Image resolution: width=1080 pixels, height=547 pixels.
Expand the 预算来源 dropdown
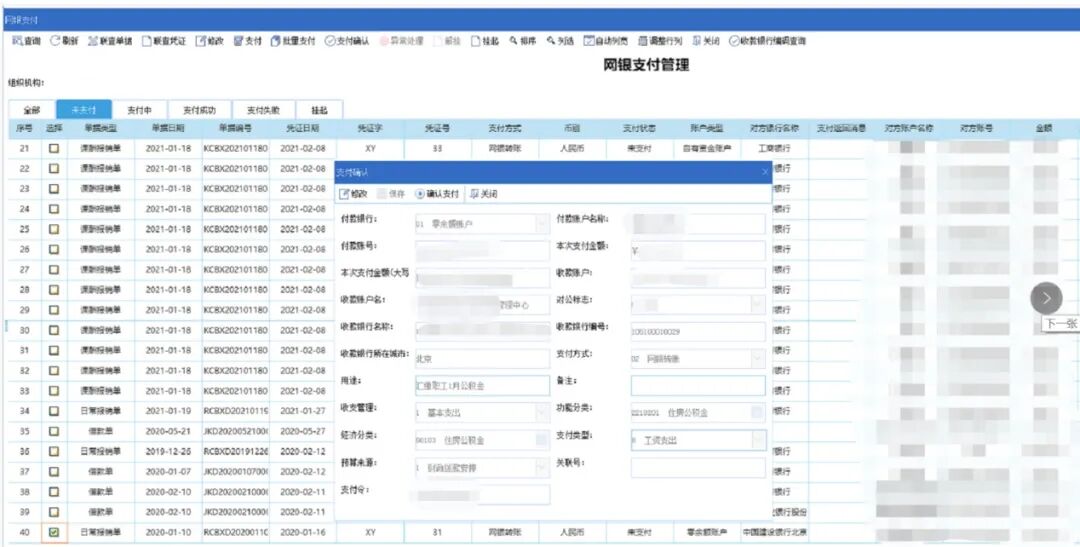(x=542, y=468)
